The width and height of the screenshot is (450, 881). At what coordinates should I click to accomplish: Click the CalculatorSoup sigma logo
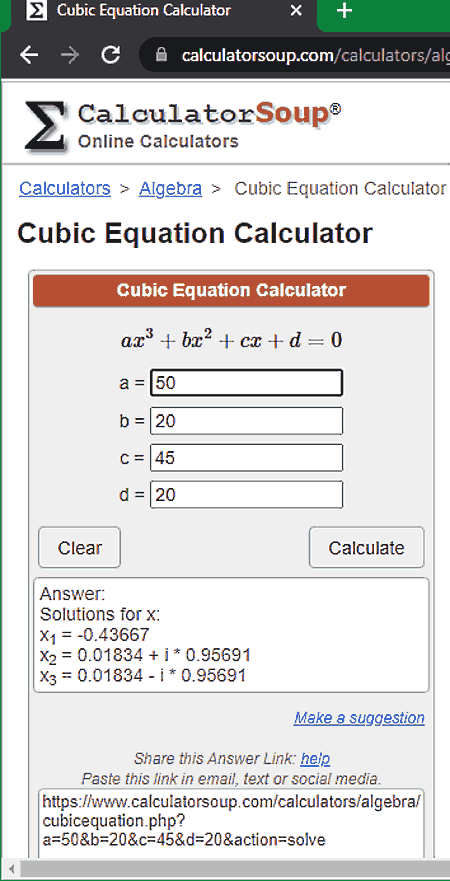tap(47, 125)
